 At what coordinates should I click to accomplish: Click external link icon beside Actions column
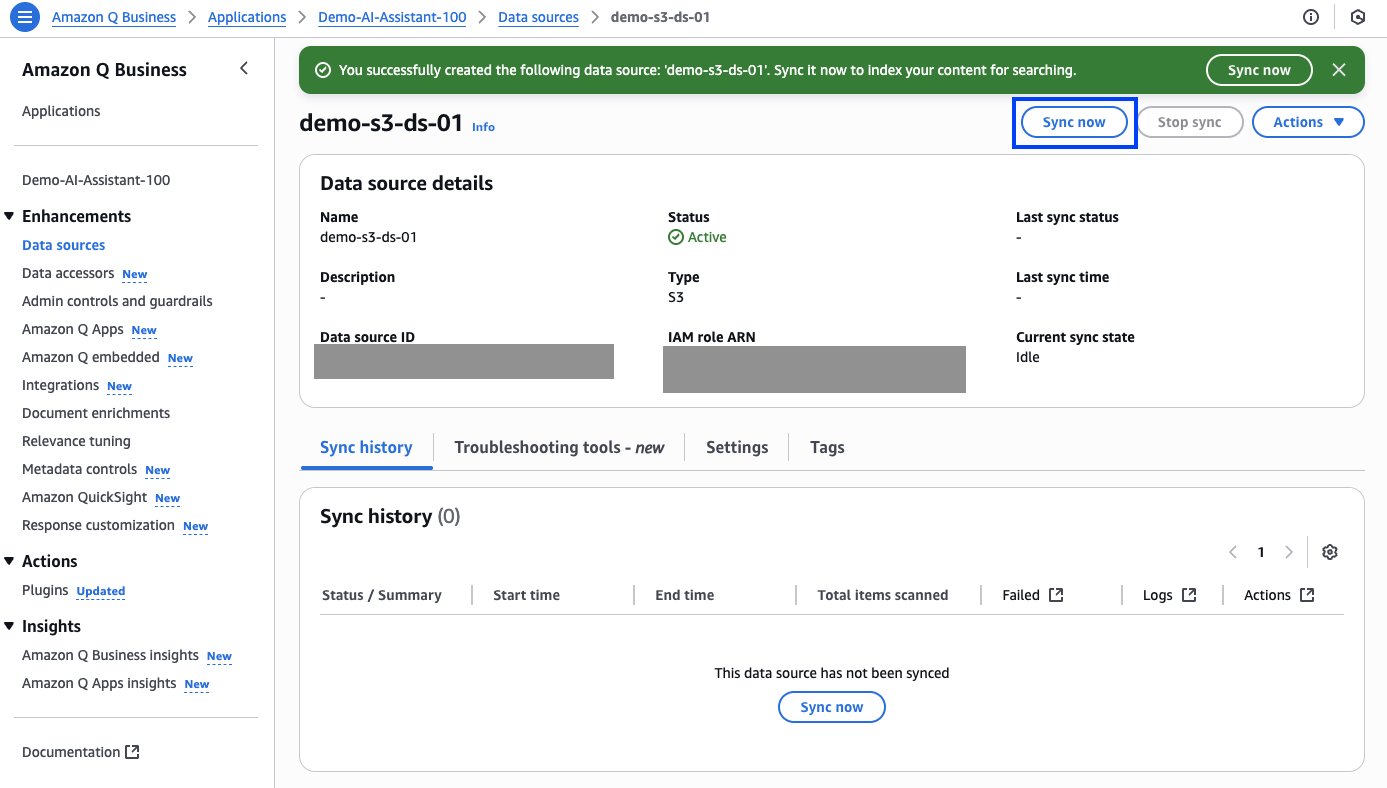pos(1307,595)
